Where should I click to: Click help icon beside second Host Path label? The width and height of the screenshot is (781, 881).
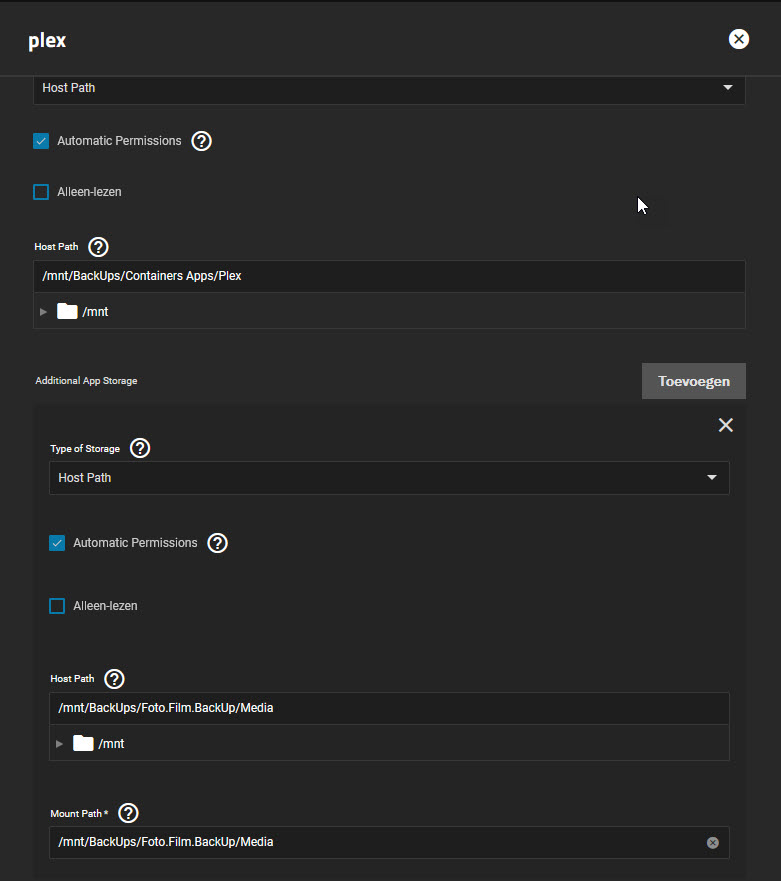[x=114, y=679]
